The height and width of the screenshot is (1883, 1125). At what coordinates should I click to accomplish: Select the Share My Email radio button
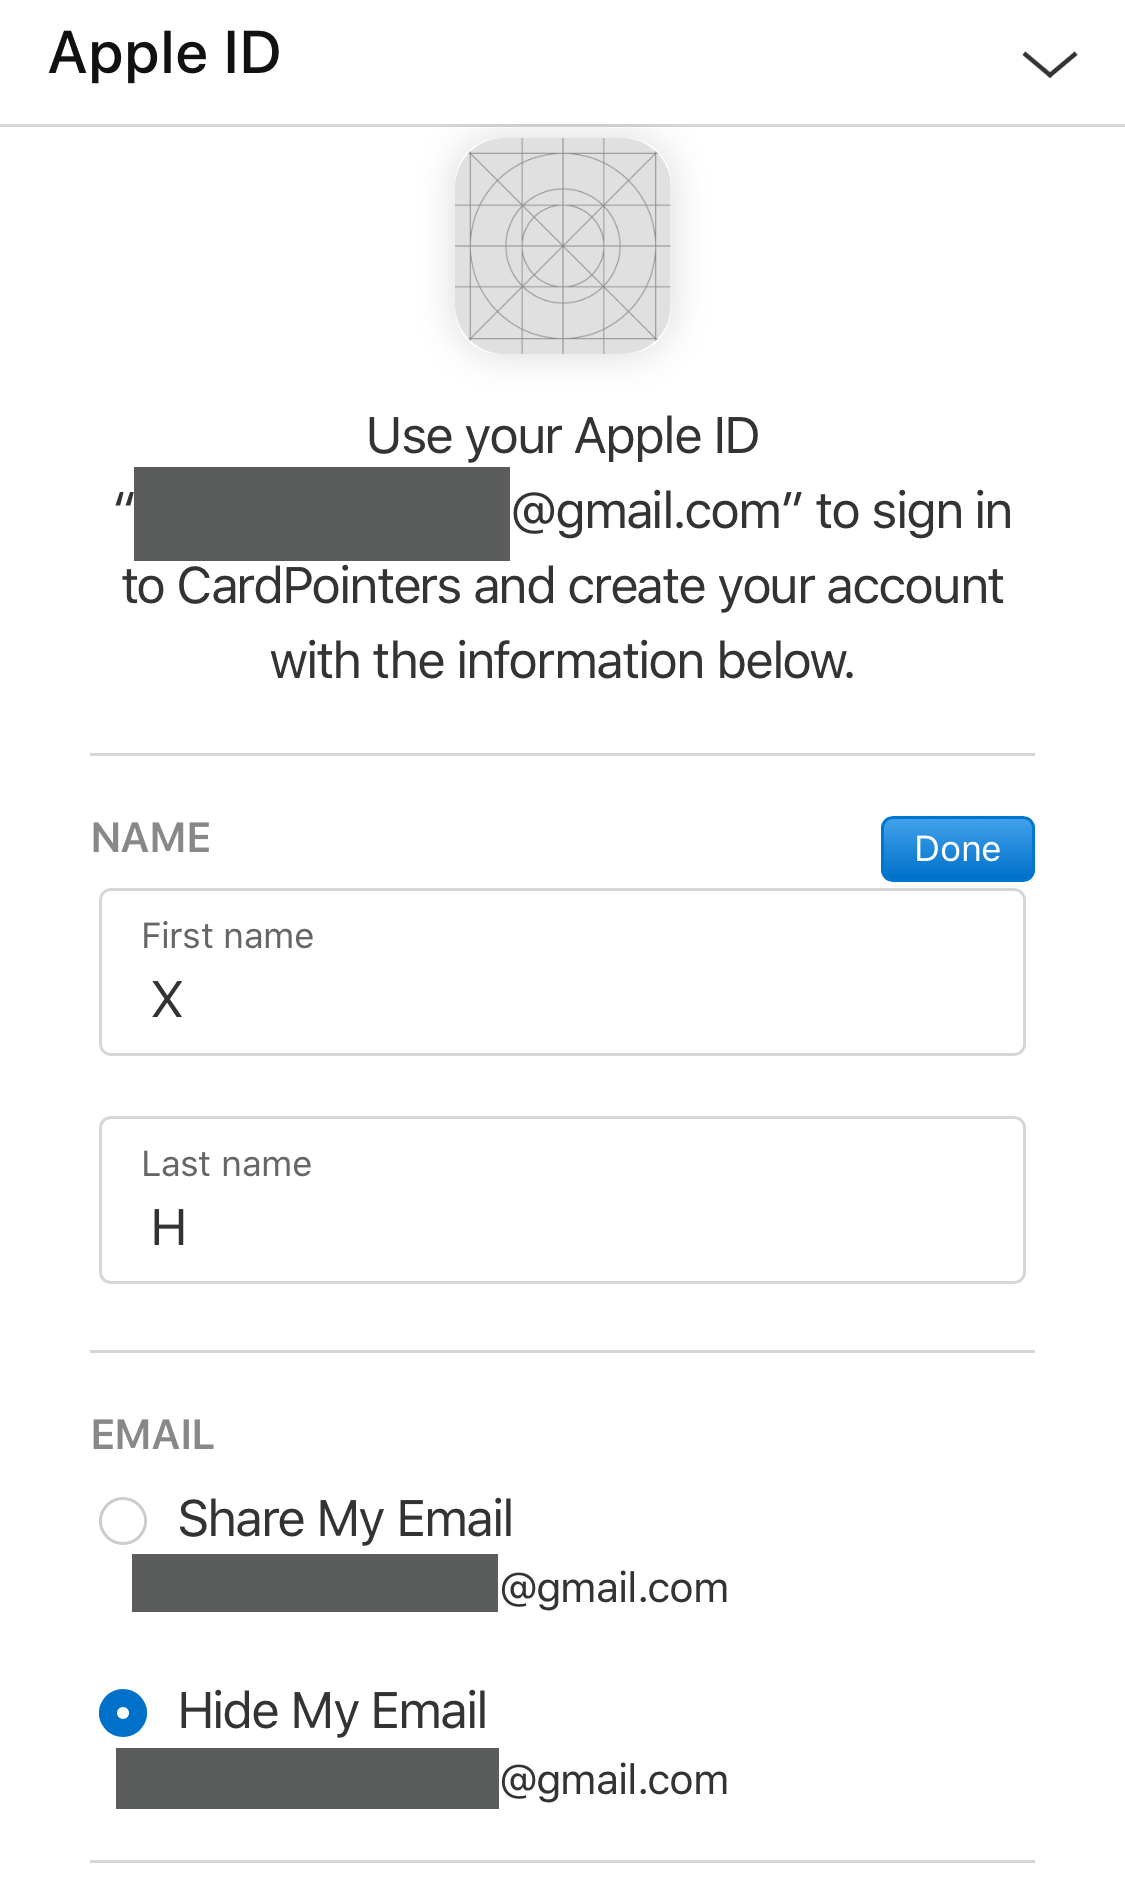pos(123,1520)
